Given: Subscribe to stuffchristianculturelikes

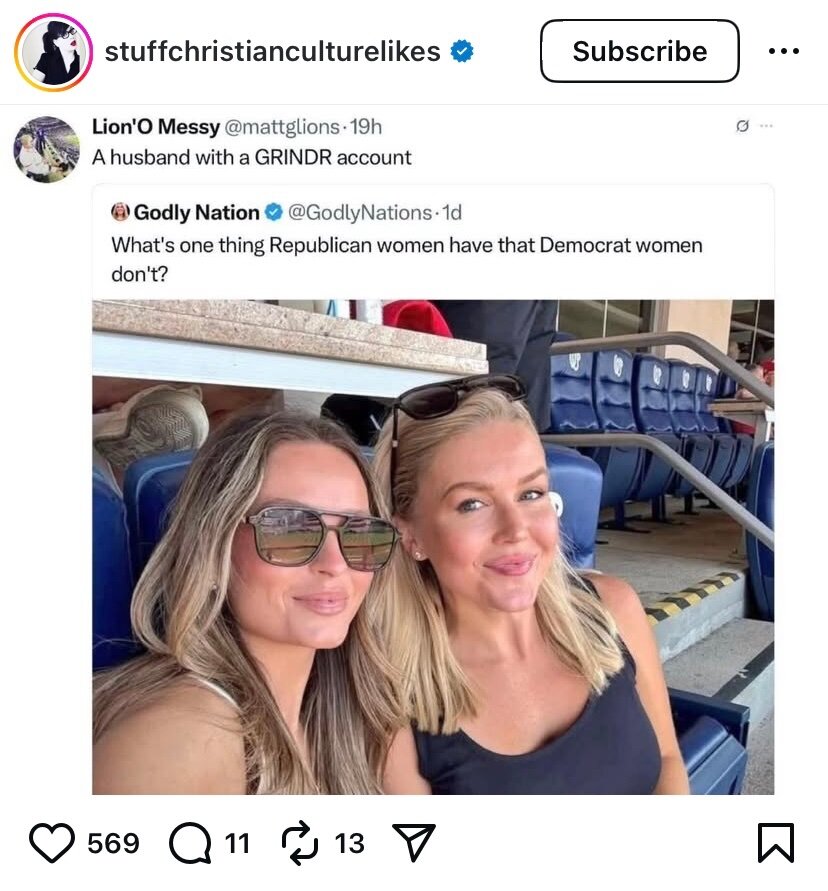Looking at the screenshot, I should [639, 52].
